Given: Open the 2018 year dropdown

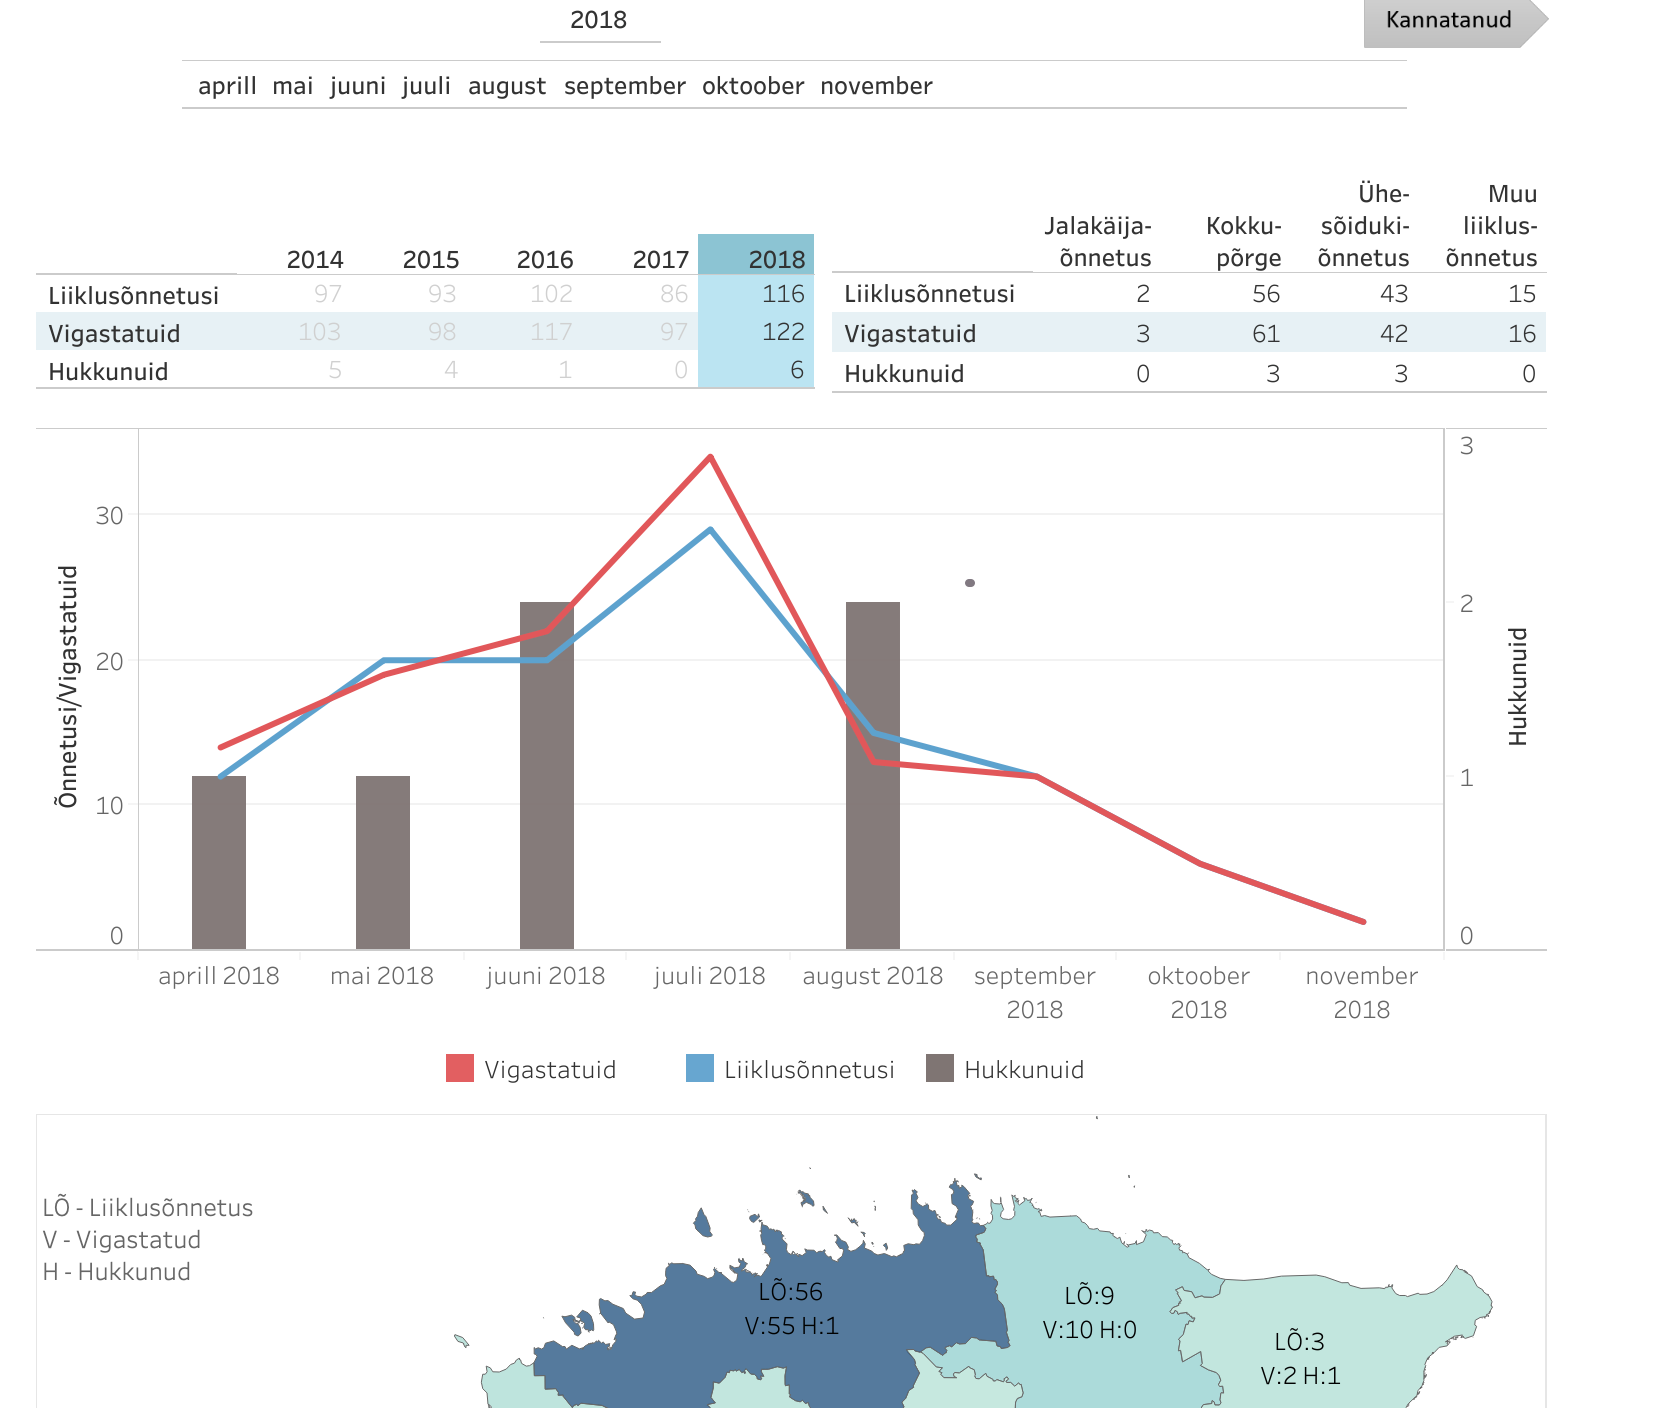Looking at the screenshot, I should (x=599, y=21).
